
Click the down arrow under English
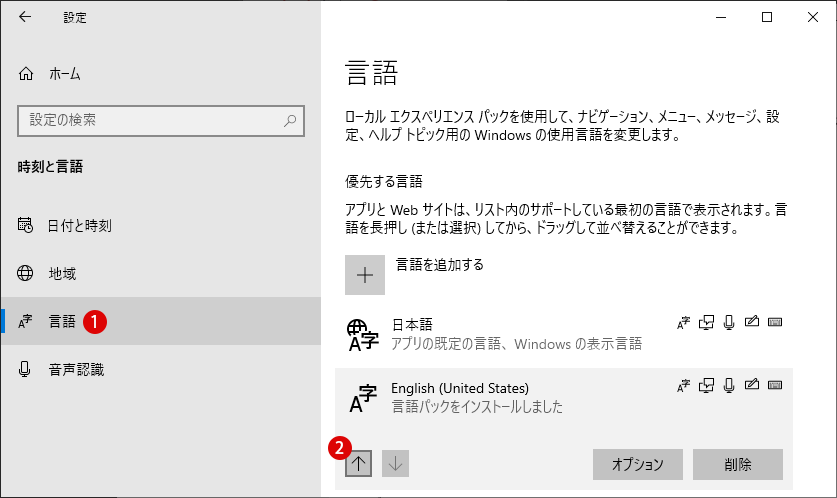(x=396, y=463)
